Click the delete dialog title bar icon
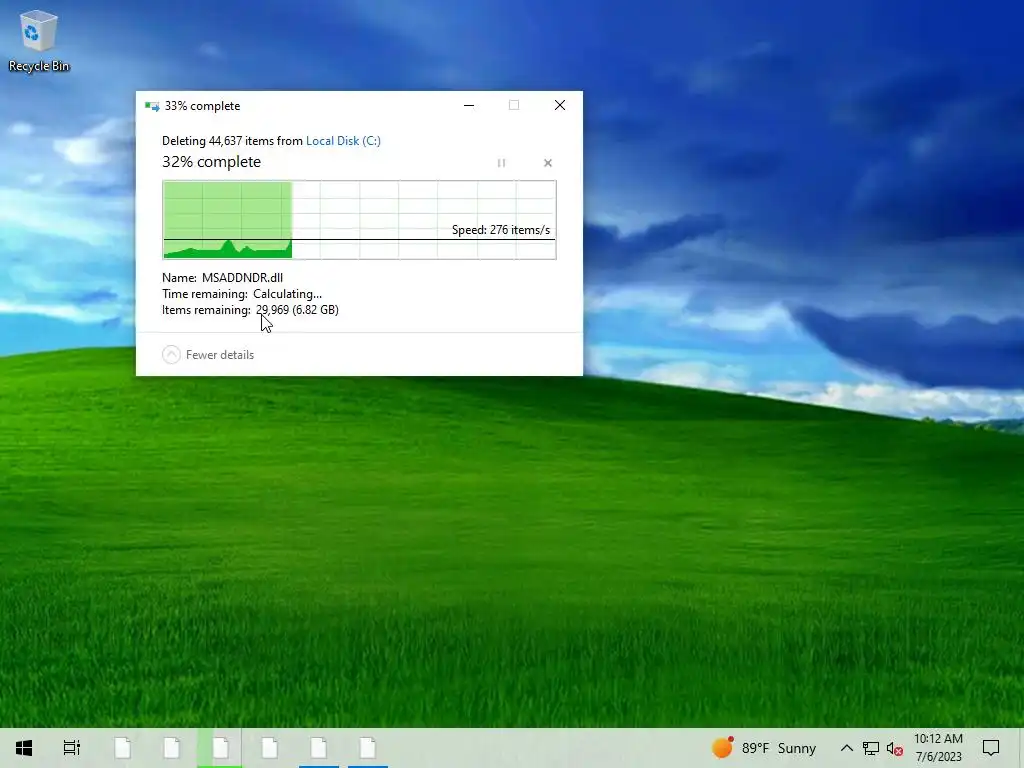Viewport: 1024px width, 768px height. click(x=152, y=106)
